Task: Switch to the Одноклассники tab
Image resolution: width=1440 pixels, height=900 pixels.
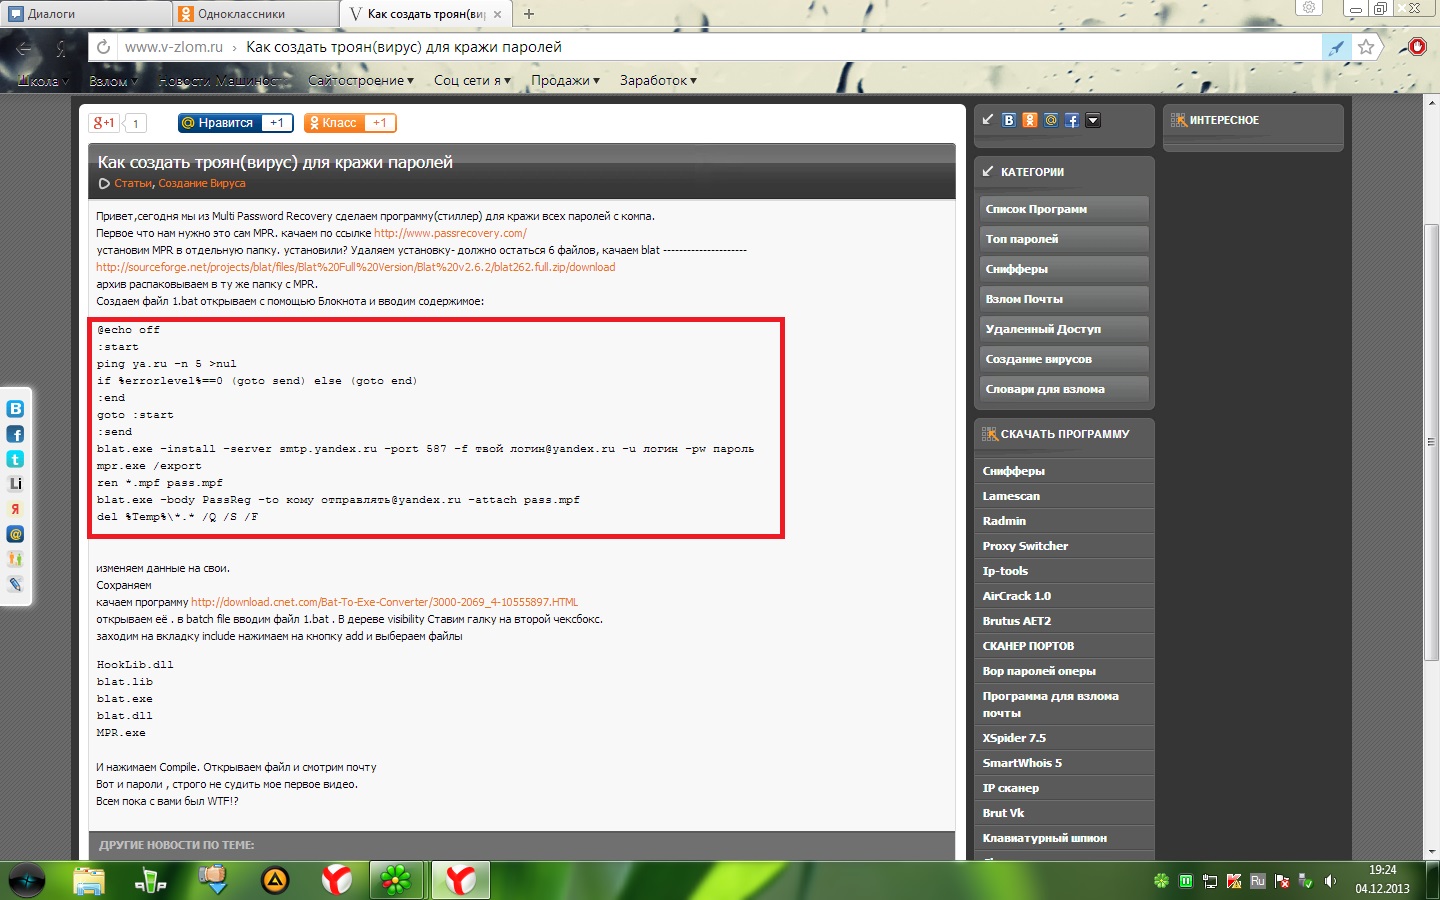Action: tap(255, 14)
